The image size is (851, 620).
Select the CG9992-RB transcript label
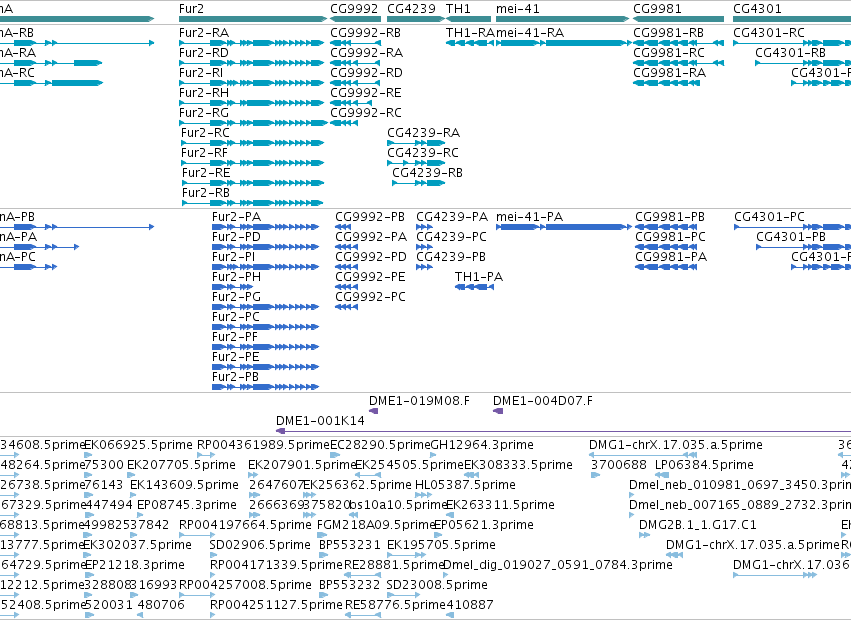[x=365, y=33]
